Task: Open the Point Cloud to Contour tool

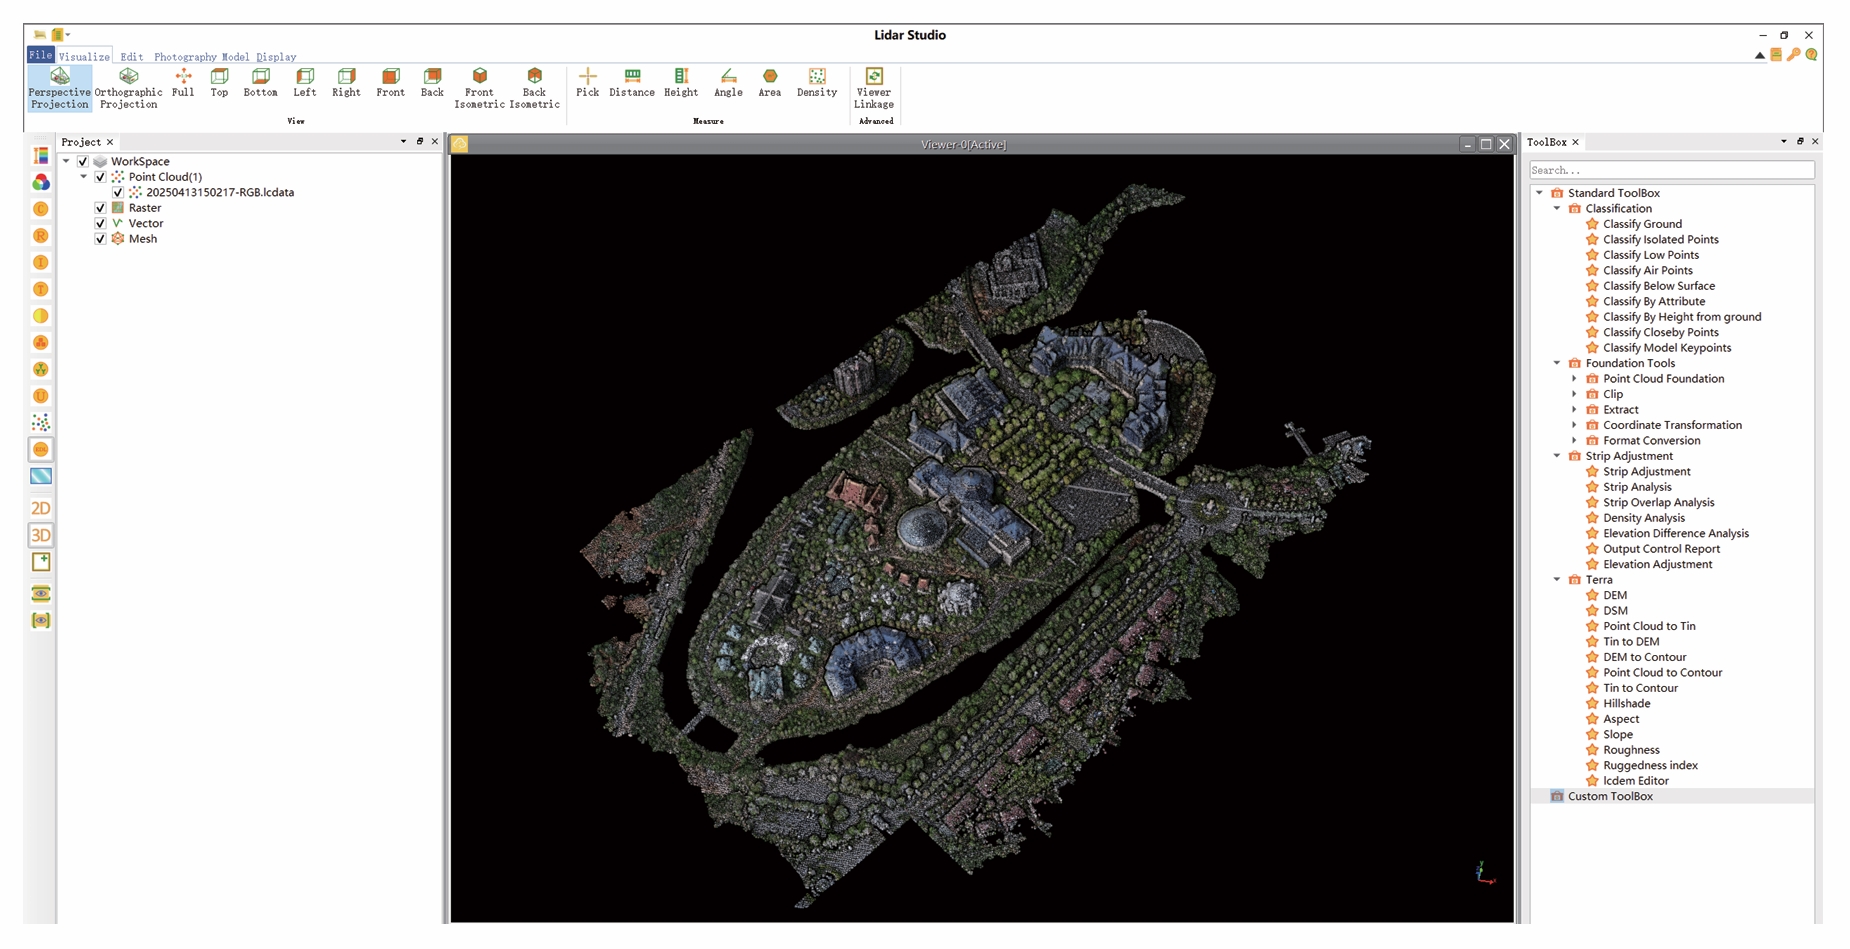Action: click(1662, 673)
